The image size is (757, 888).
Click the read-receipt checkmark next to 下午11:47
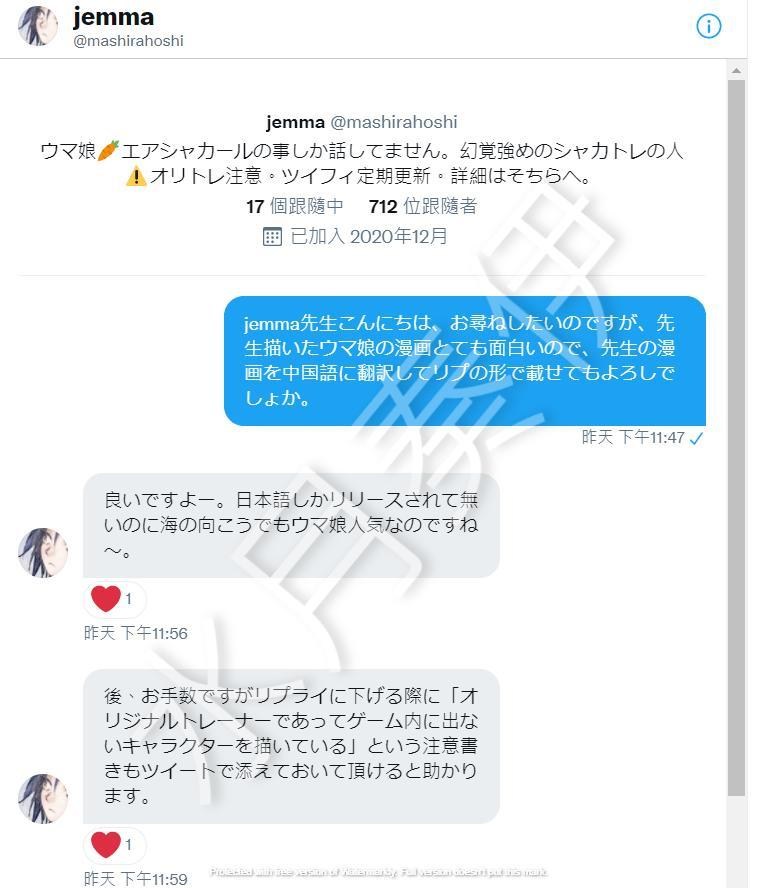tap(696, 438)
